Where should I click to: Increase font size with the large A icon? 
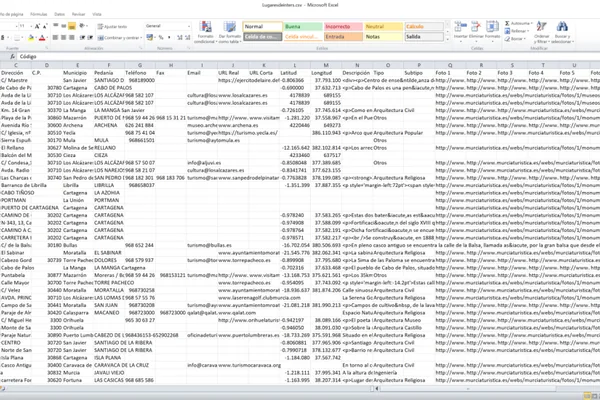37,26
